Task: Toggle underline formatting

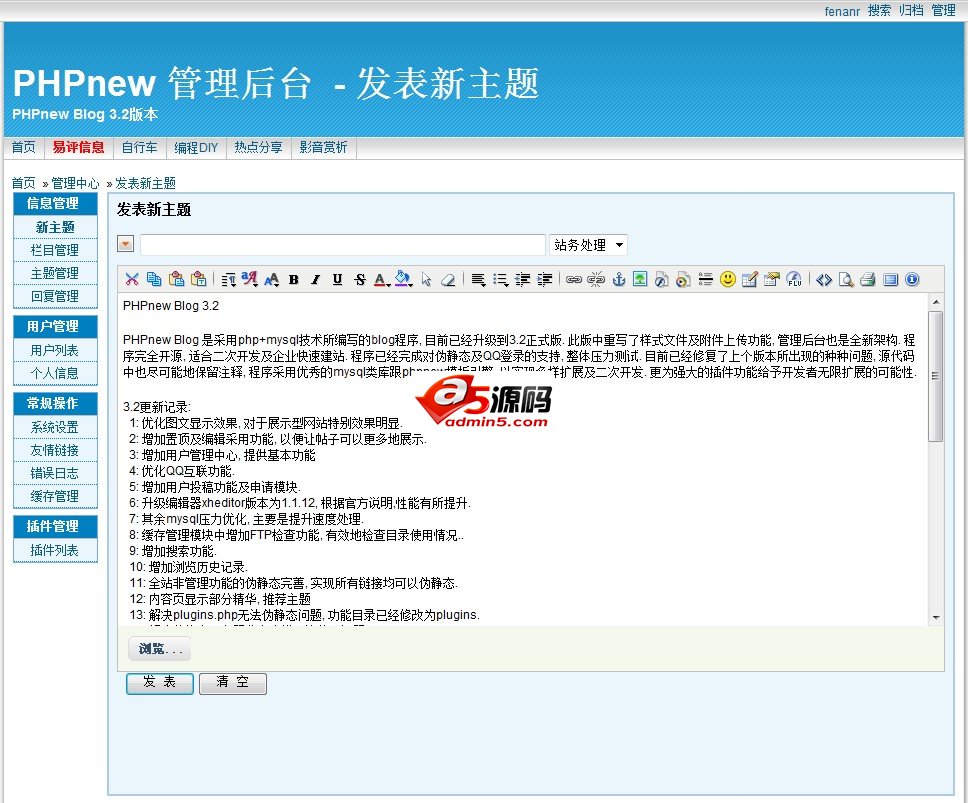Action: coord(338,280)
